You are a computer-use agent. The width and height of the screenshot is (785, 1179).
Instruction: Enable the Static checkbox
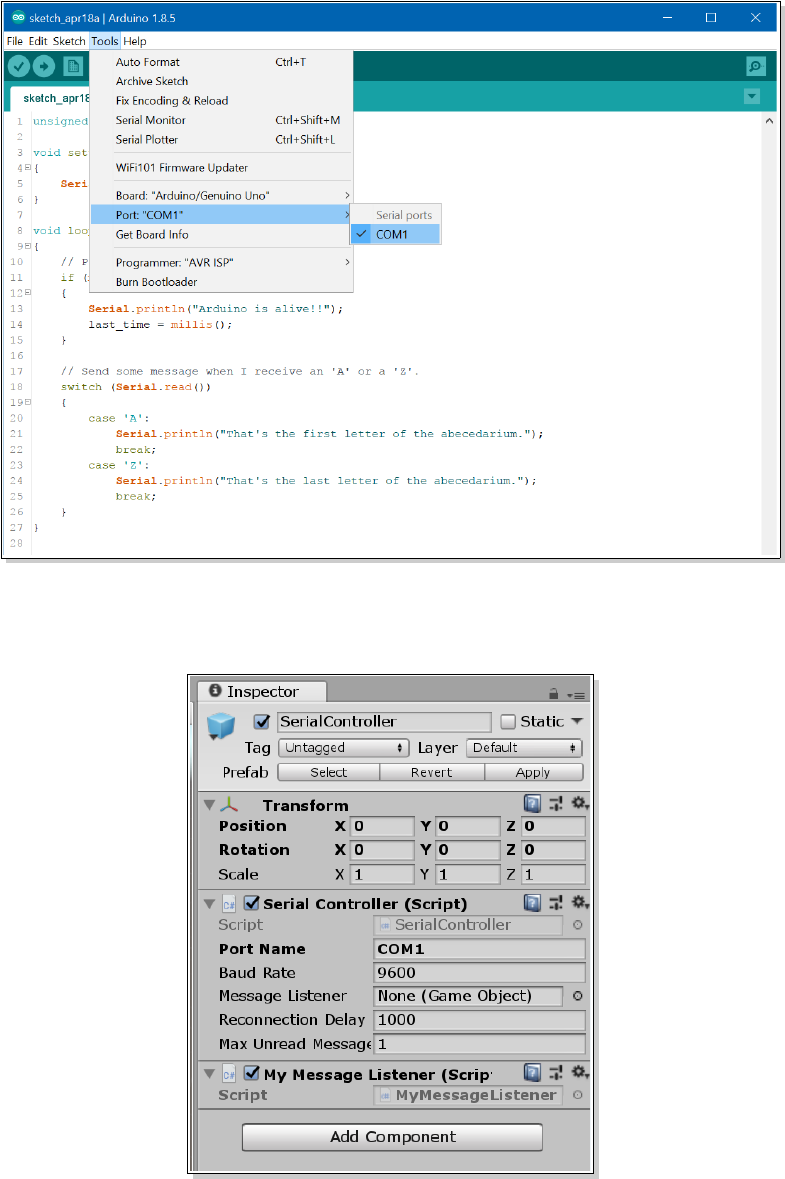508,722
